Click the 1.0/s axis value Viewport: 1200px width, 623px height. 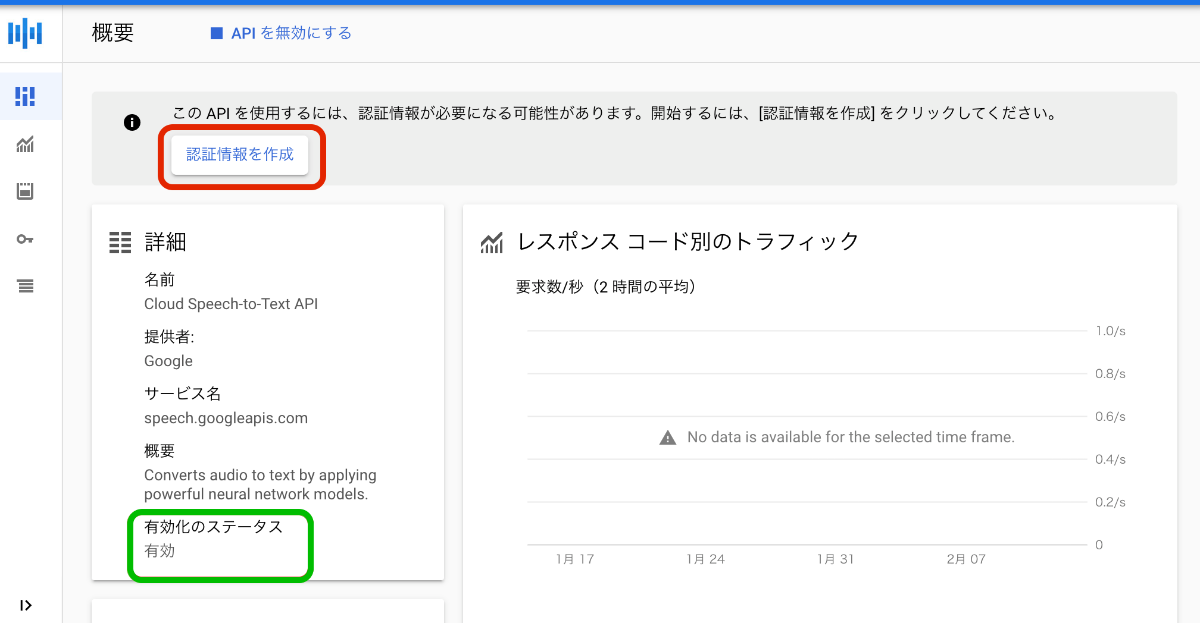click(1110, 330)
